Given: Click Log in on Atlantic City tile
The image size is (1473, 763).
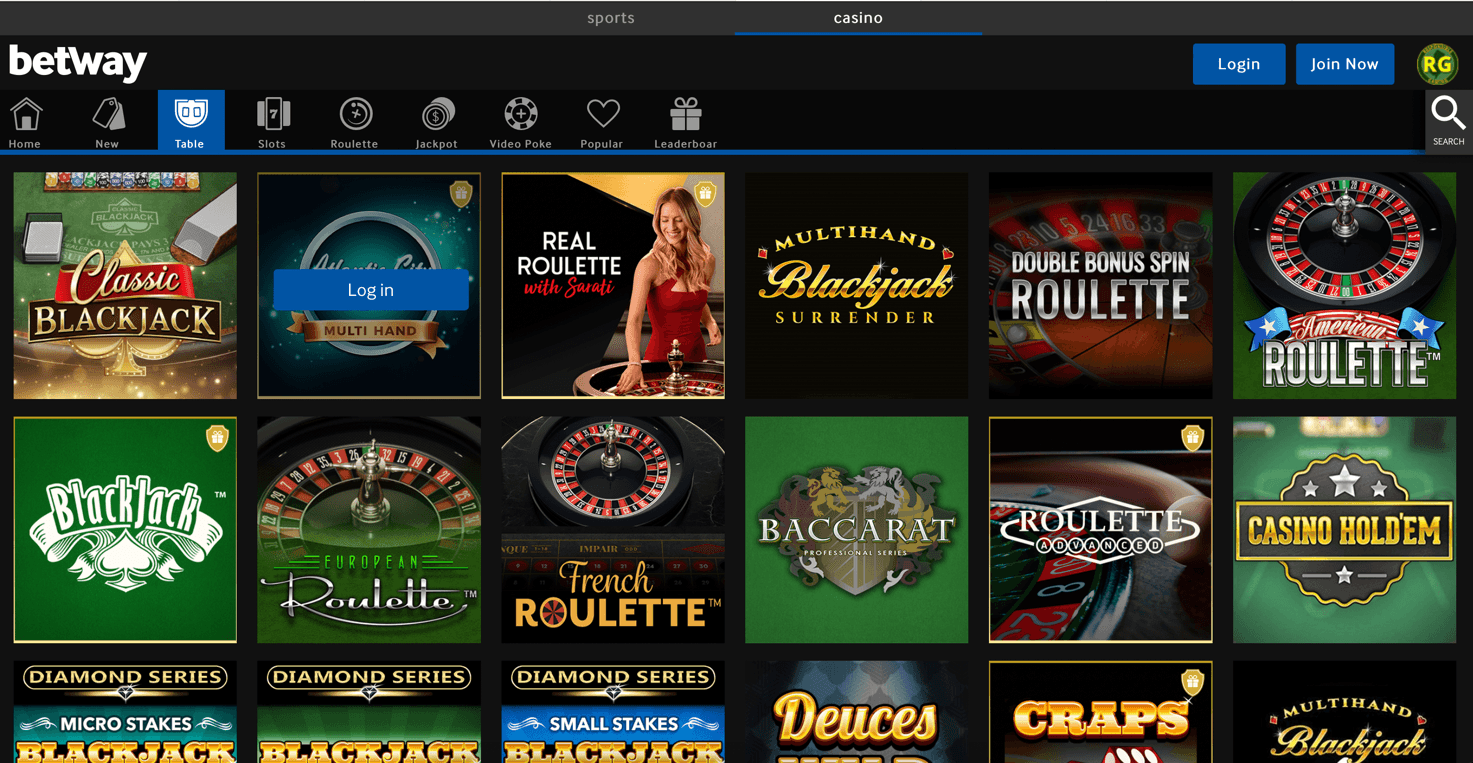Looking at the screenshot, I should pos(370,290).
